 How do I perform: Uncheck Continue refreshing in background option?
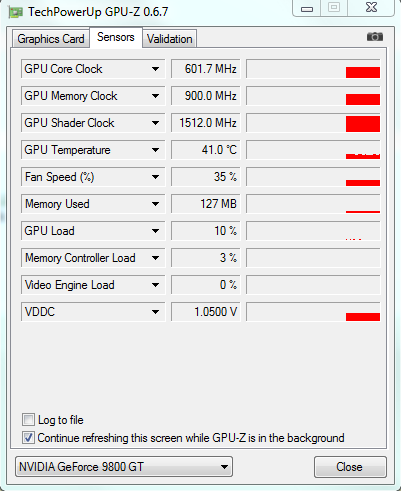point(28,438)
